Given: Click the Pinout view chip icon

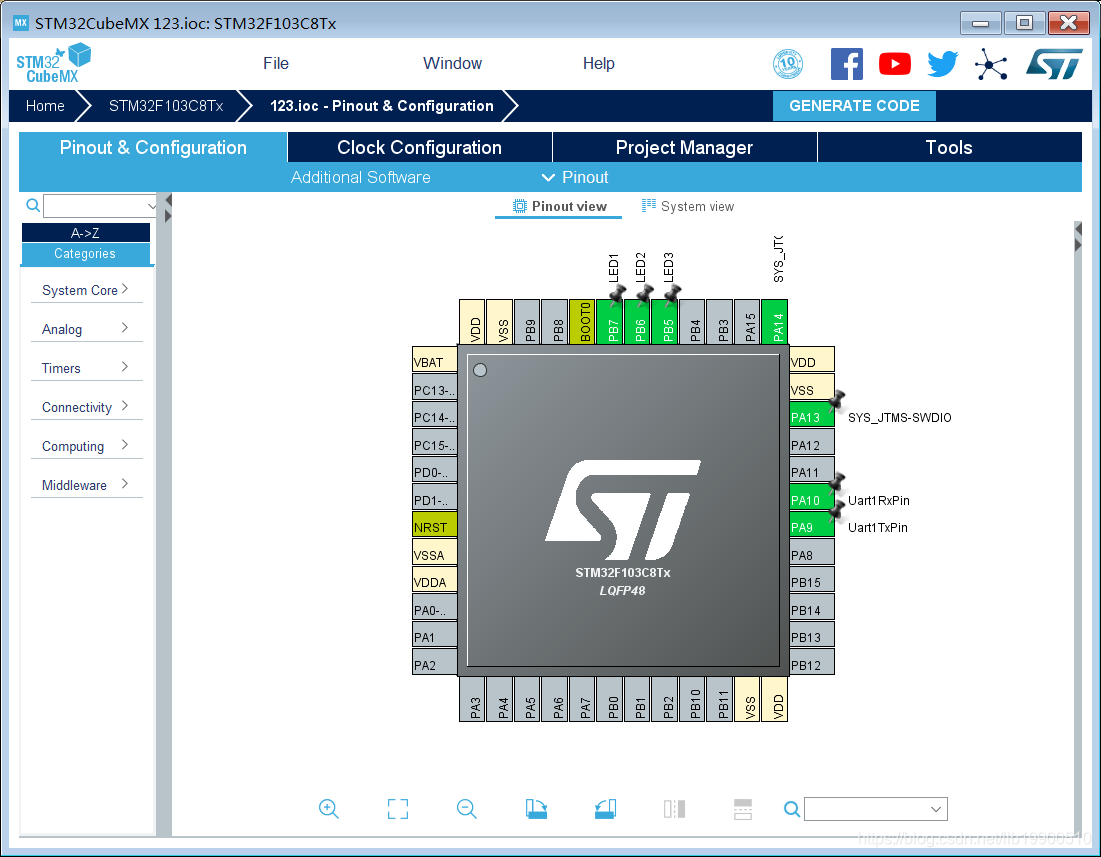Looking at the screenshot, I should [520, 206].
